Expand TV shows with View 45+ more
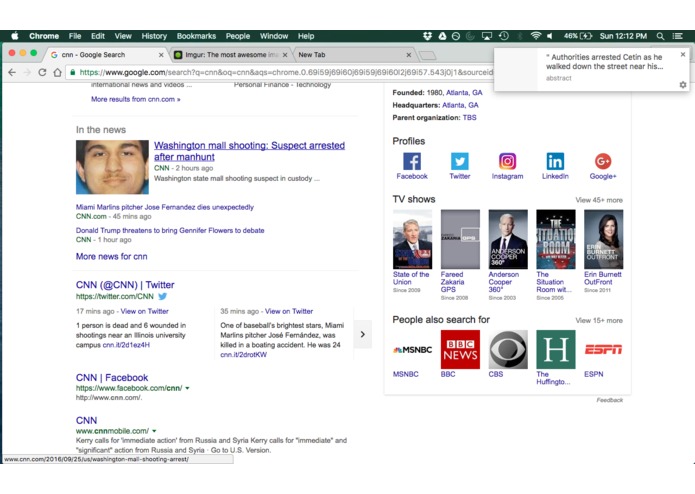 pyautogui.click(x=599, y=200)
